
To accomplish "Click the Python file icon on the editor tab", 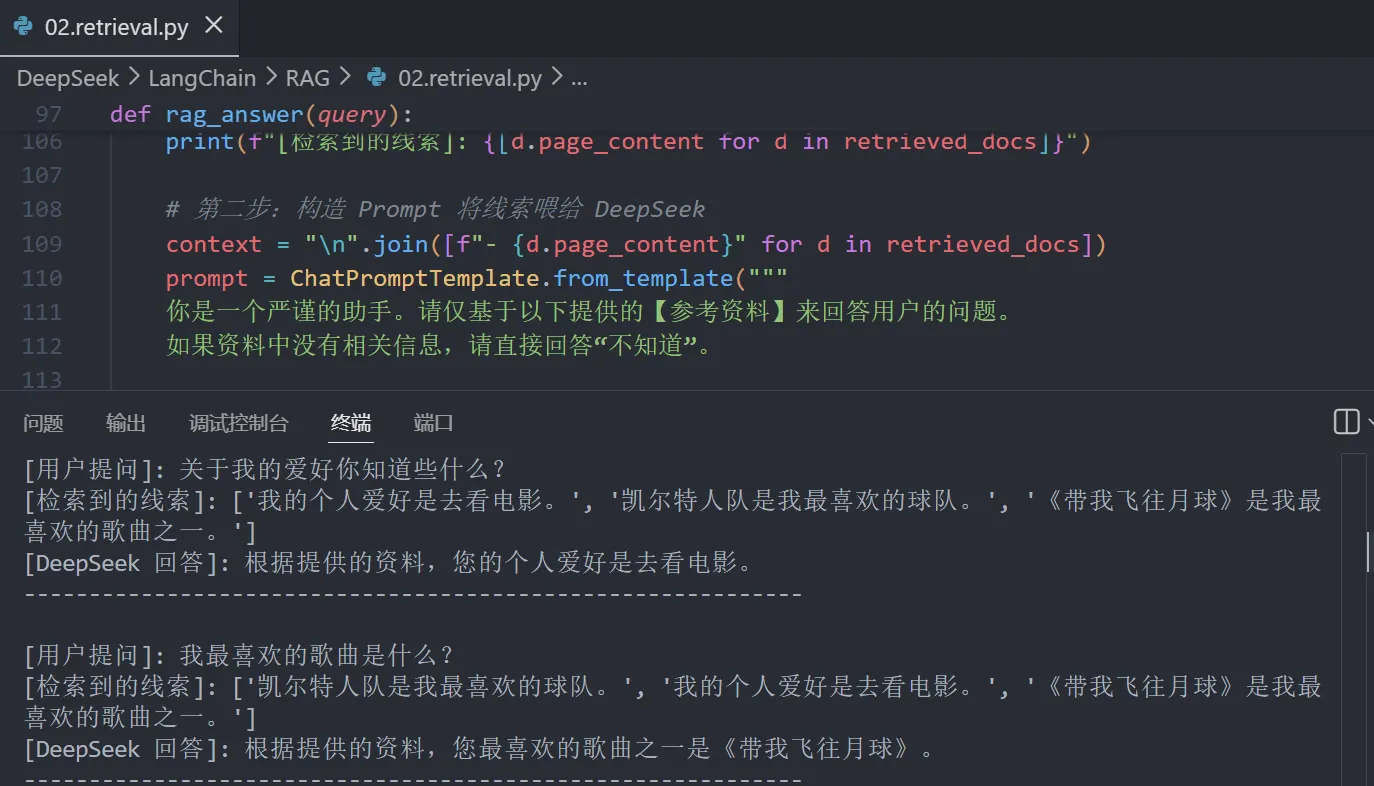I will pyautogui.click(x=23, y=27).
